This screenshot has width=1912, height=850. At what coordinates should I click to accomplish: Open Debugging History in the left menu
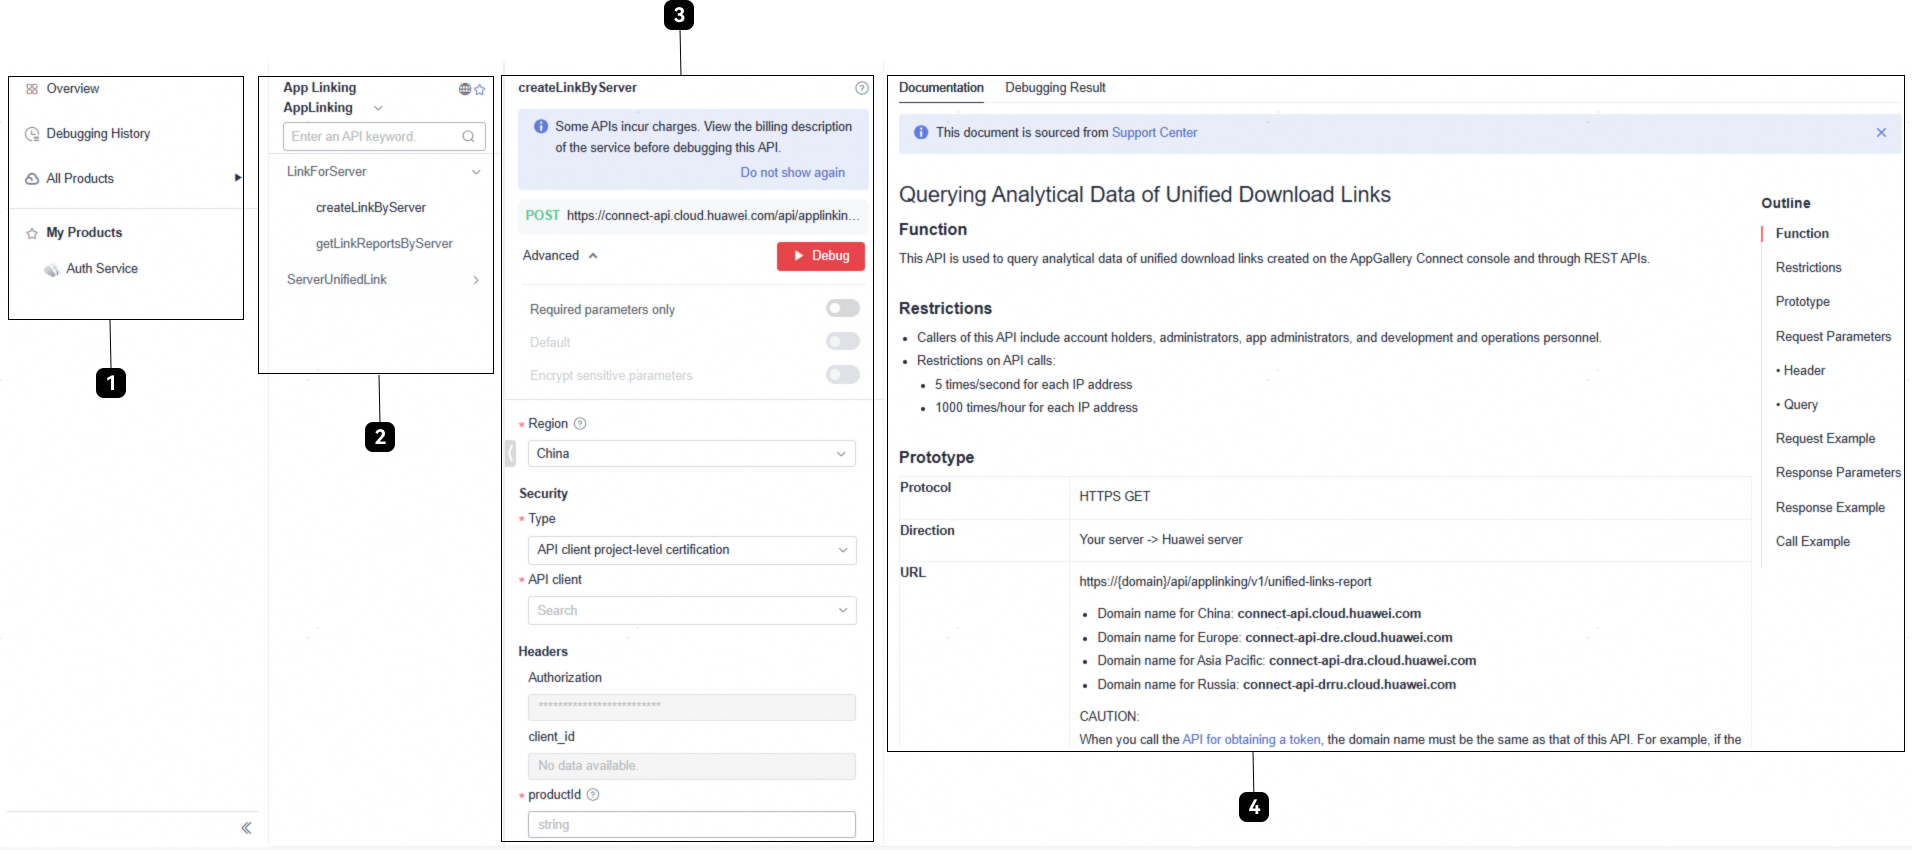coord(98,134)
